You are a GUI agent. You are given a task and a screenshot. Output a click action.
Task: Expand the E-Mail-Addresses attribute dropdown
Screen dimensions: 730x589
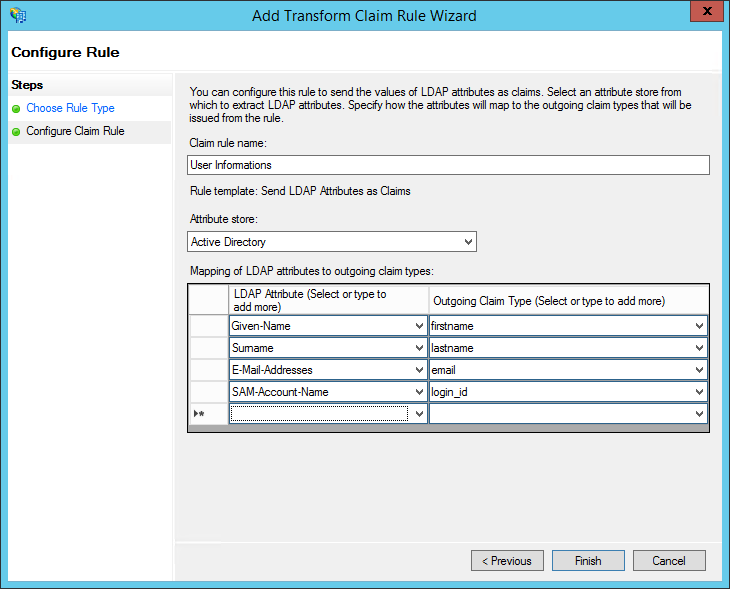pyautogui.click(x=419, y=370)
